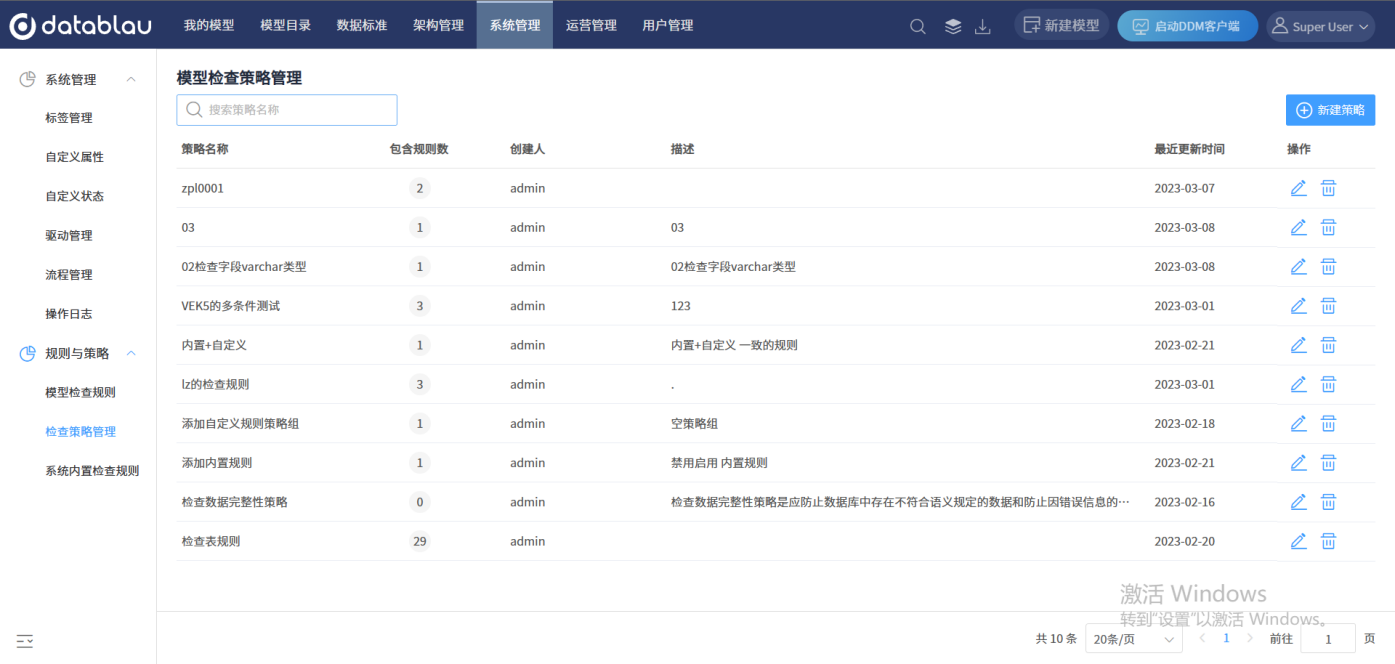
Task: Click trash icon in the 03 row
Action: 1328,227
